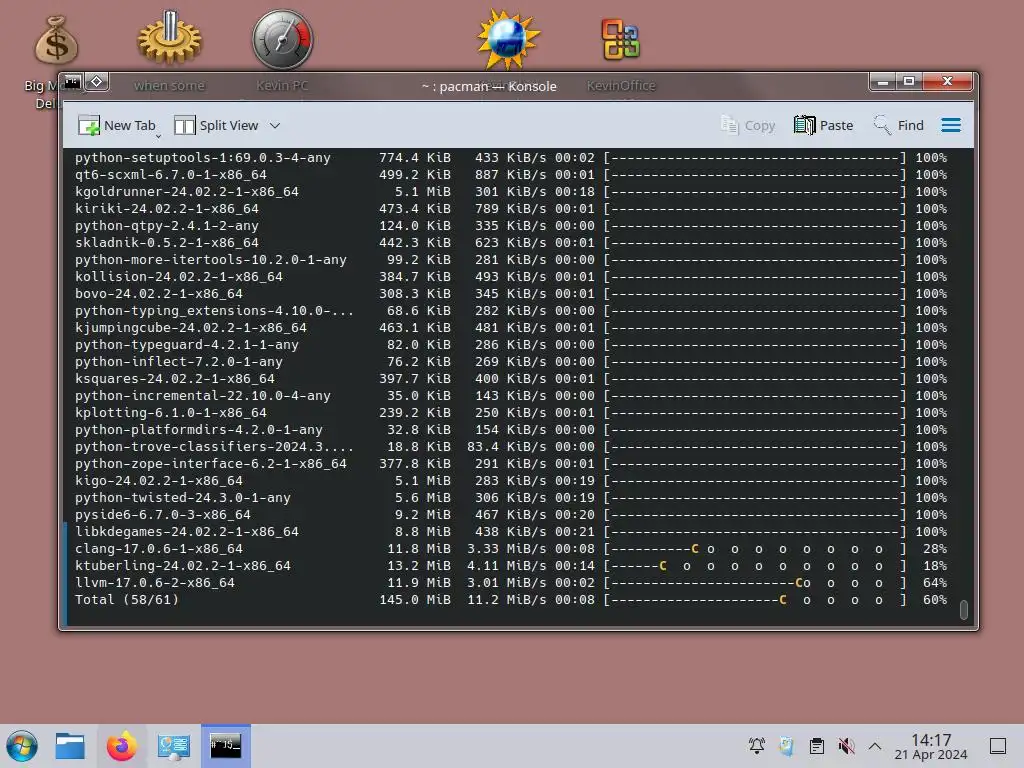Click the Copy toolbar button
Image resolution: width=1024 pixels, height=768 pixels.
(748, 125)
